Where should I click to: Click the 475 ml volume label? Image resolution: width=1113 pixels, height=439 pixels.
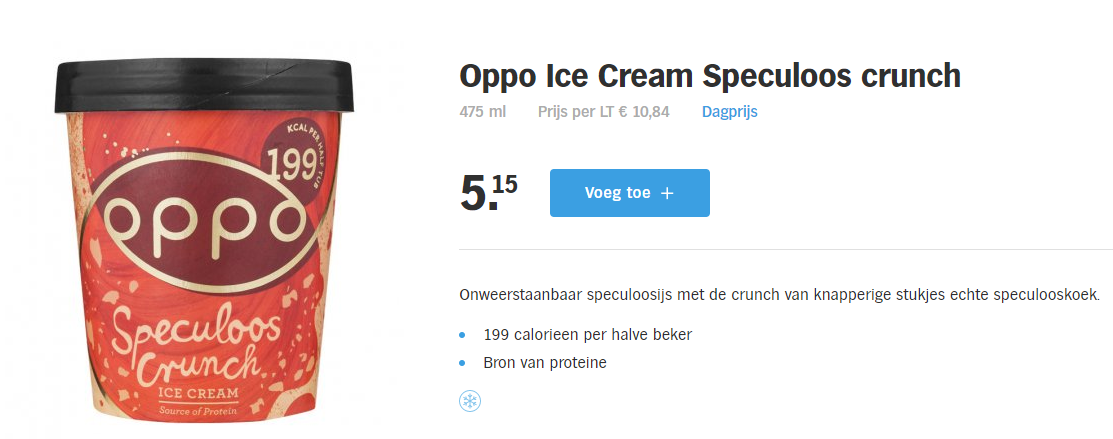click(x=482, y=112)
